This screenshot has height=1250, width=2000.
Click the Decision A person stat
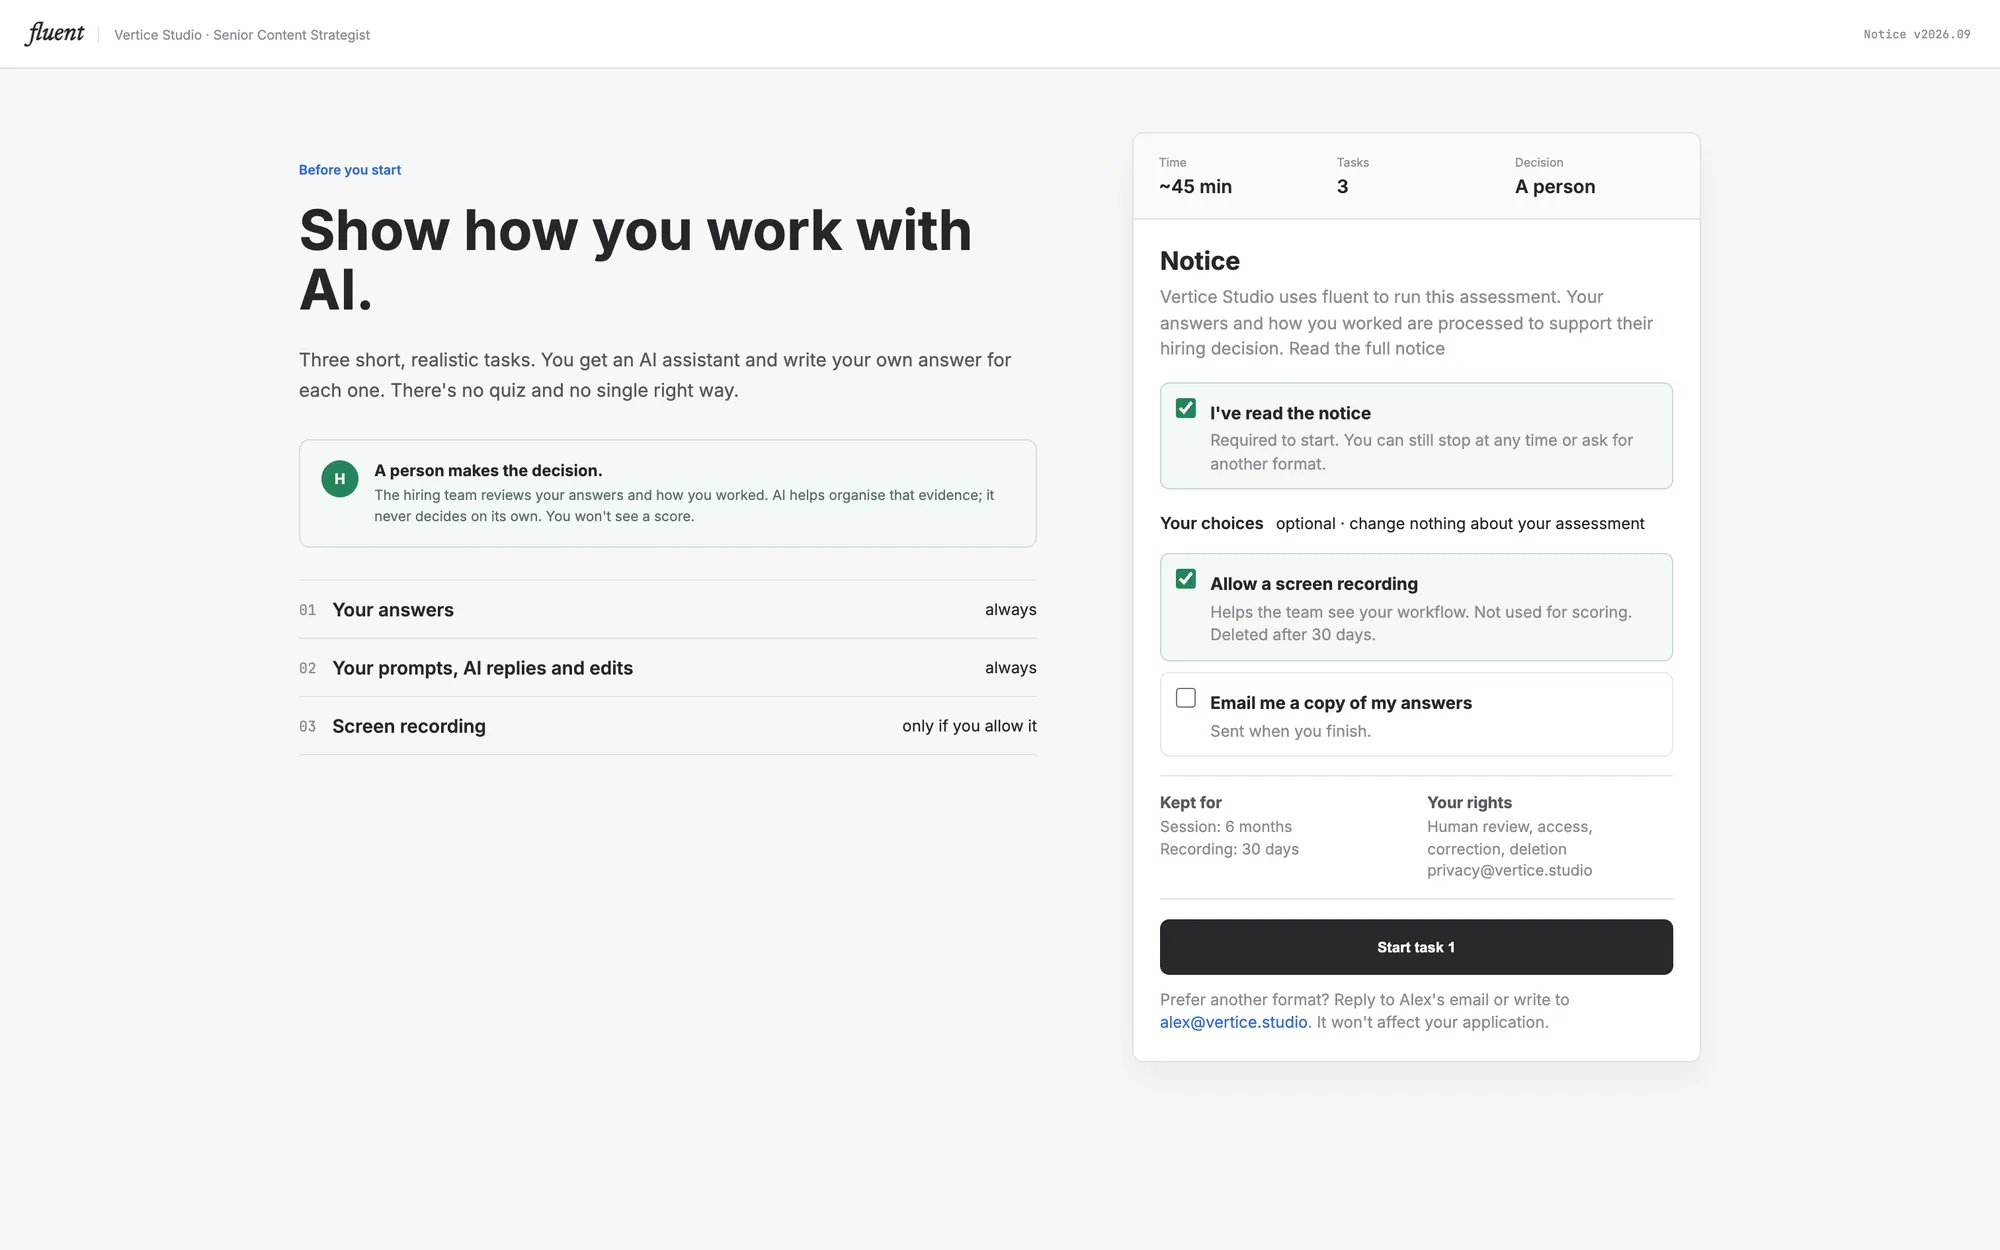(x=1555, y=177)
